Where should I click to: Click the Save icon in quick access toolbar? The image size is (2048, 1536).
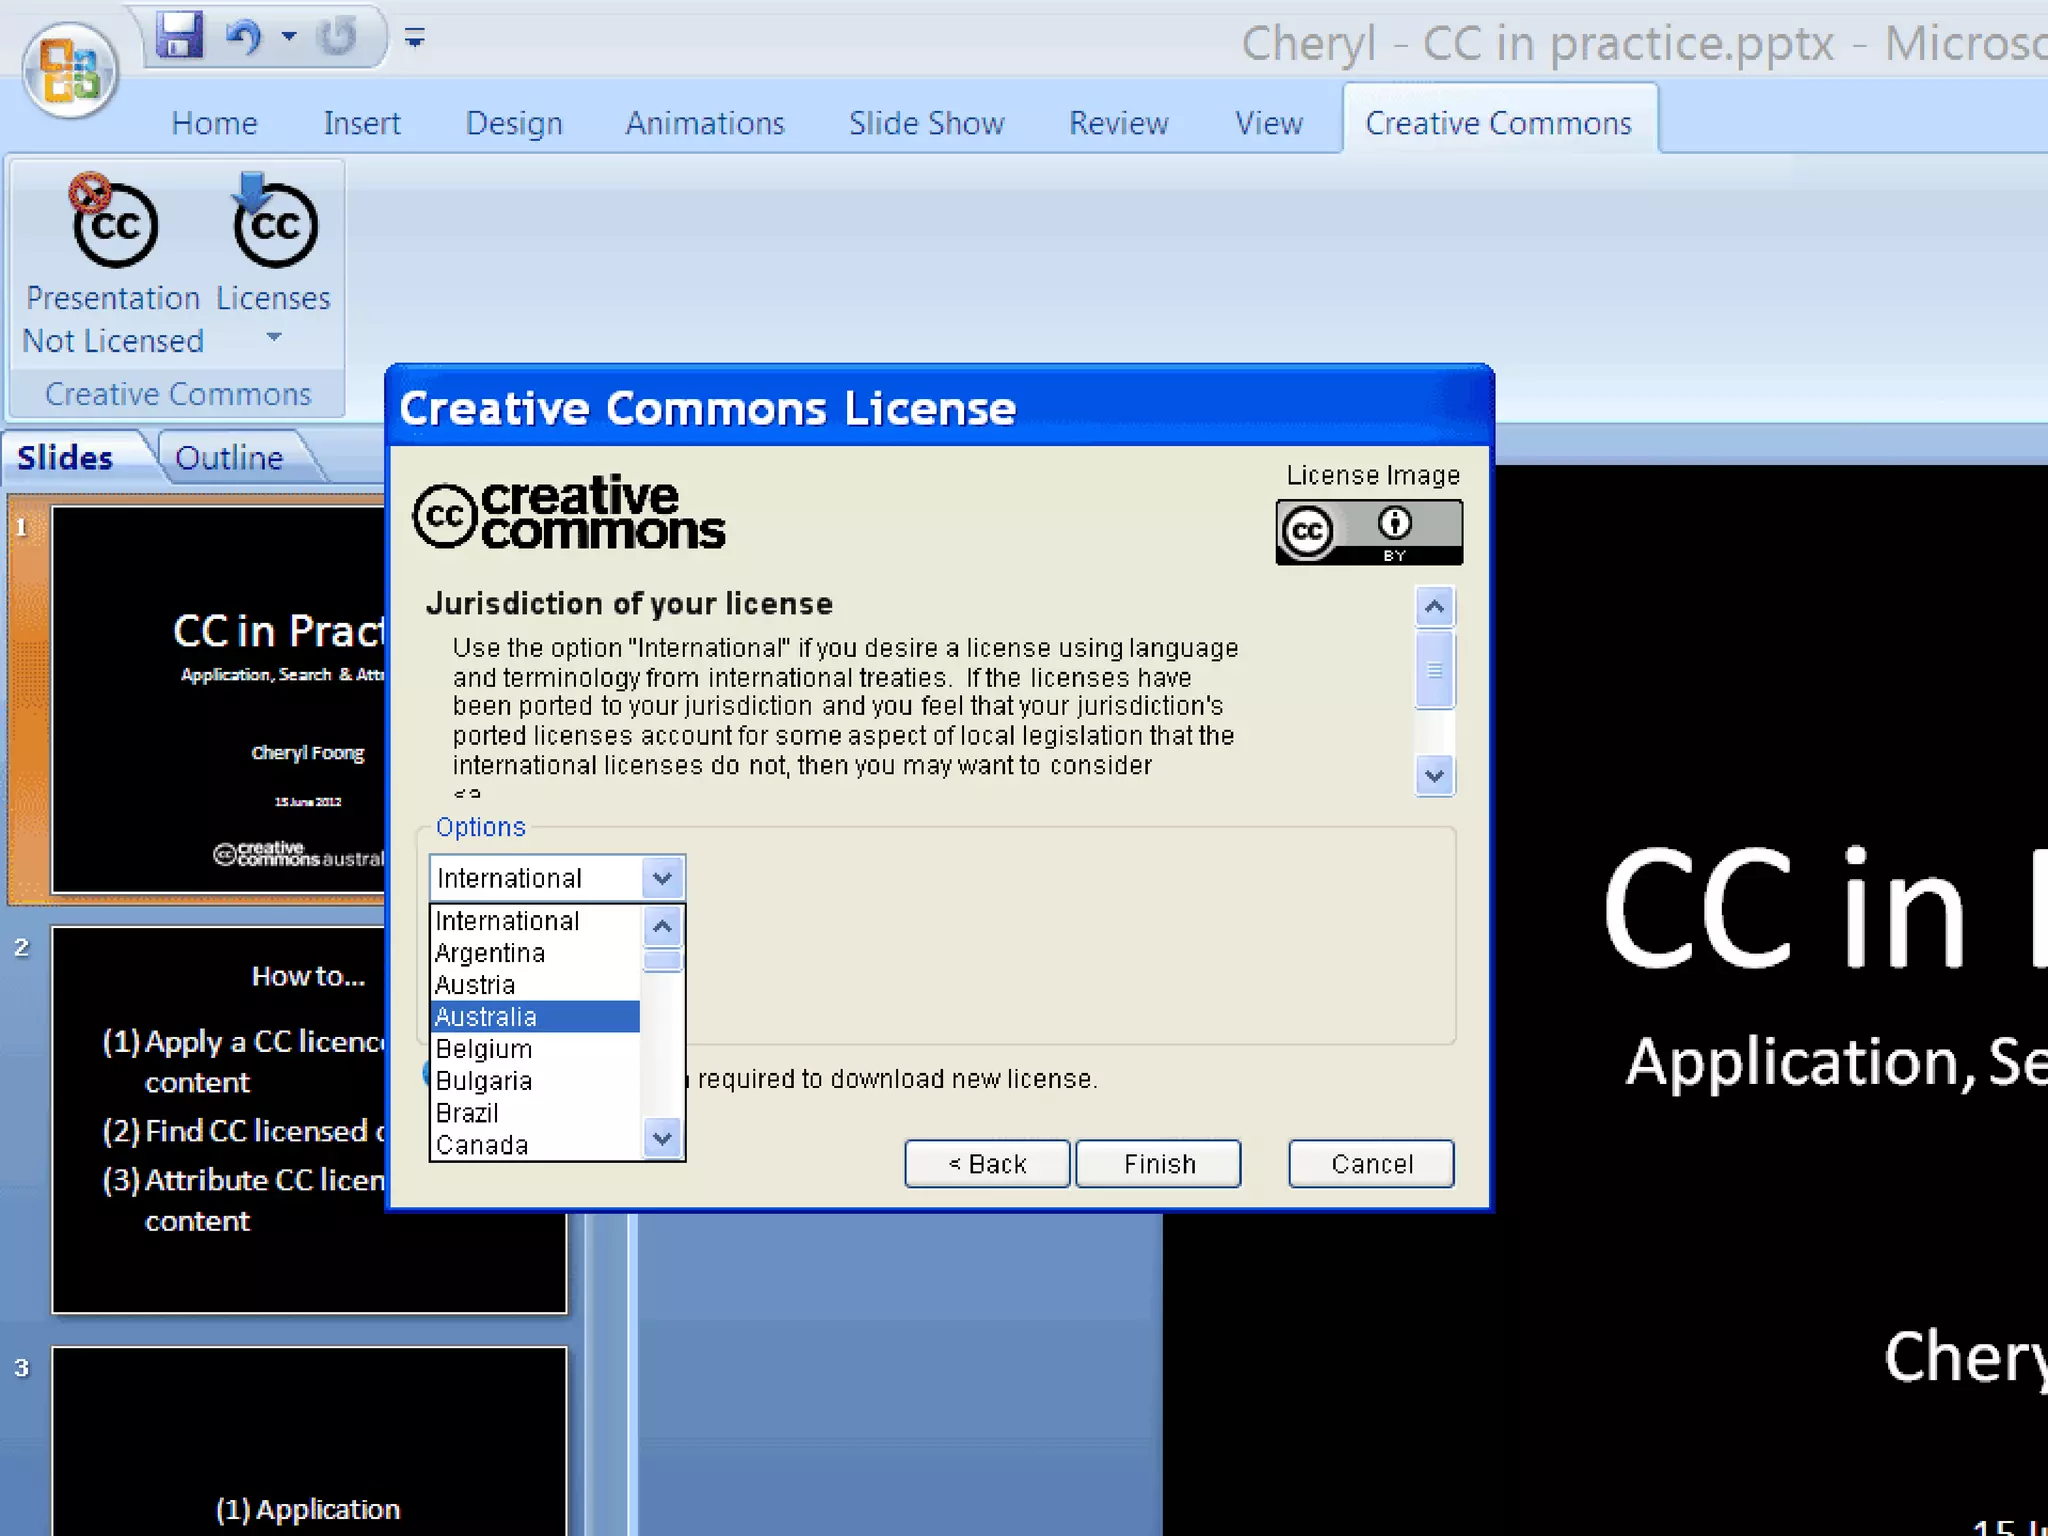[180, 36]
